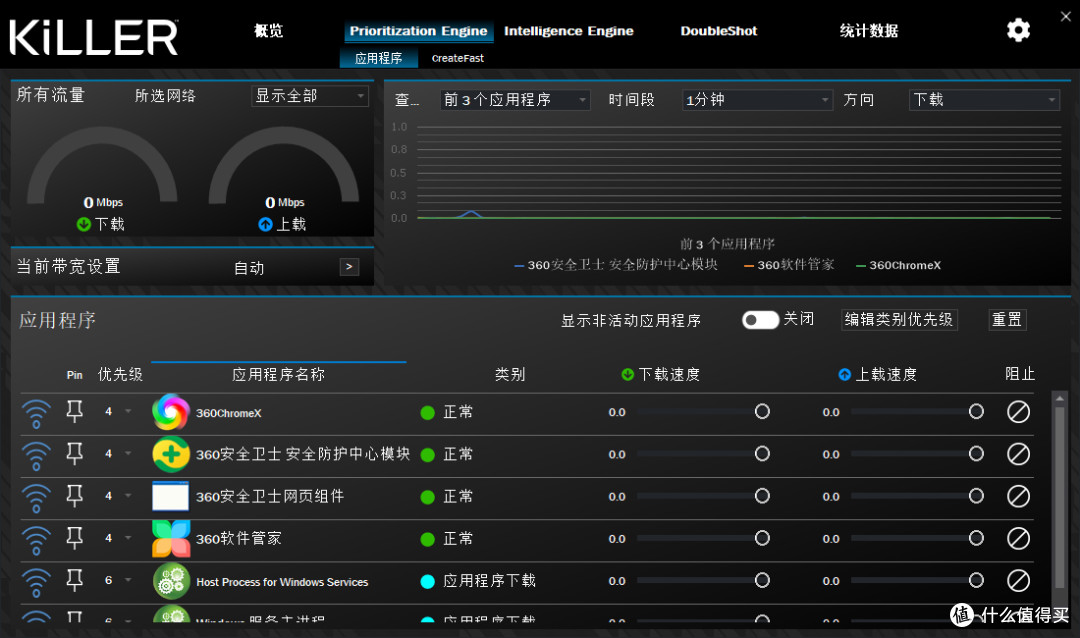This screenshot has width=1080, height=638.
Task: Open the 下载 direction dropdown
Action: click(x=984, y=100)
